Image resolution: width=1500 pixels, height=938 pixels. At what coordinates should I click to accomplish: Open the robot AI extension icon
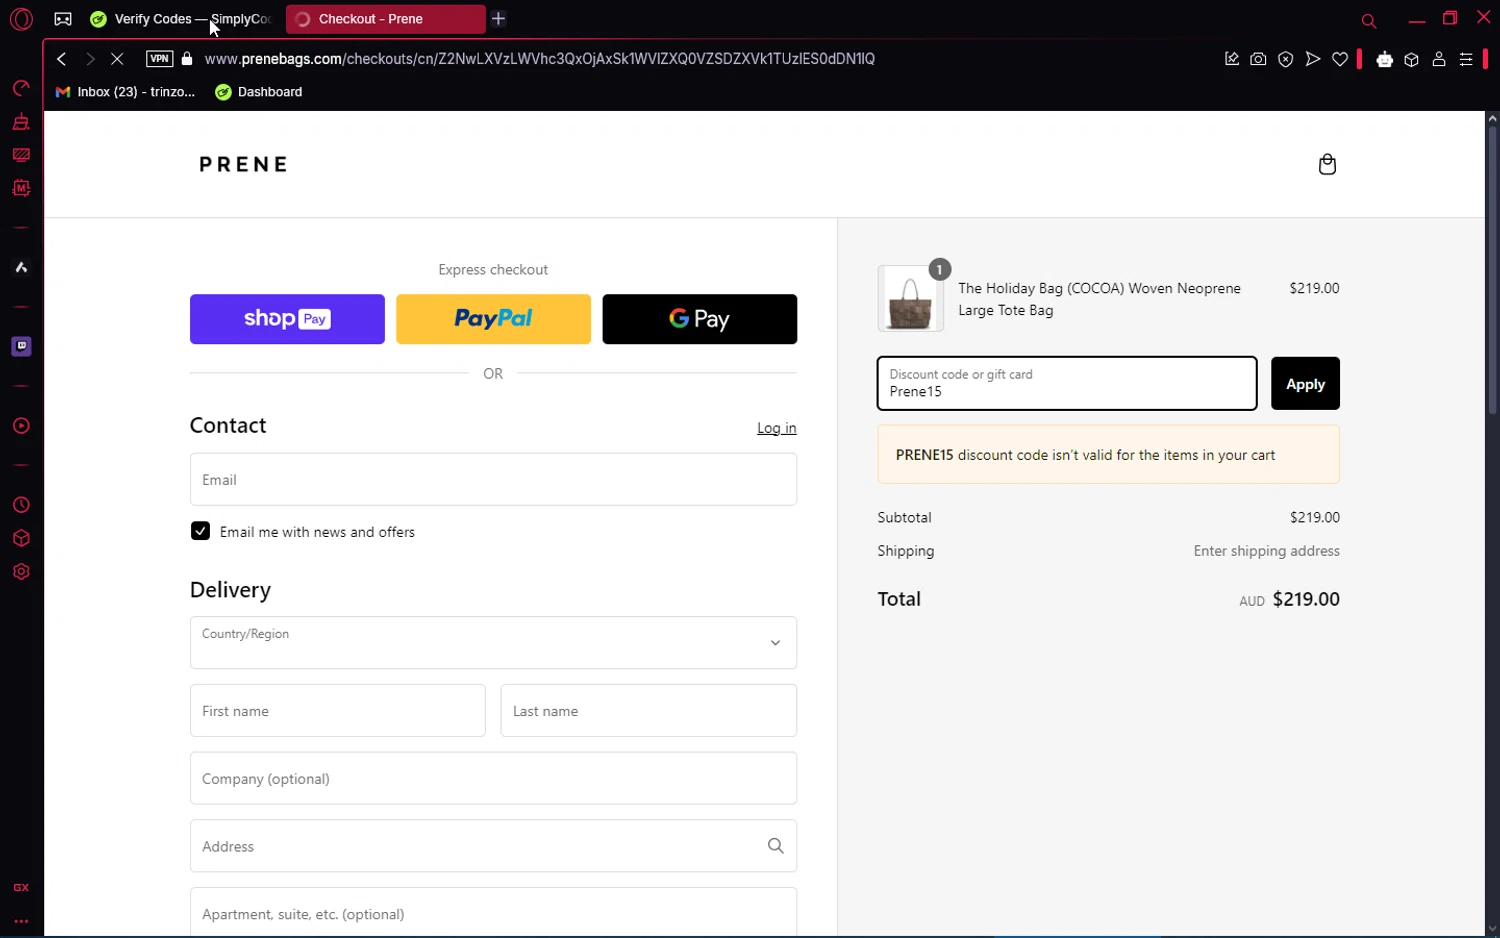pyautogui.click(x=1385, y=59)
